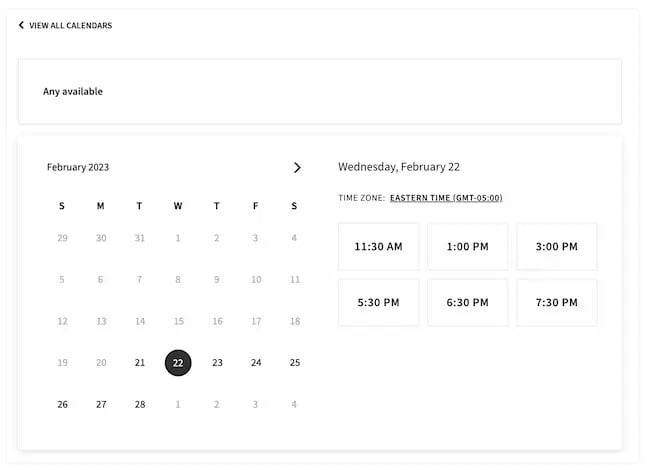Screen dimensions: 650x472
Task: Click the highlighted date 22
Action: [x=178, y=363]
